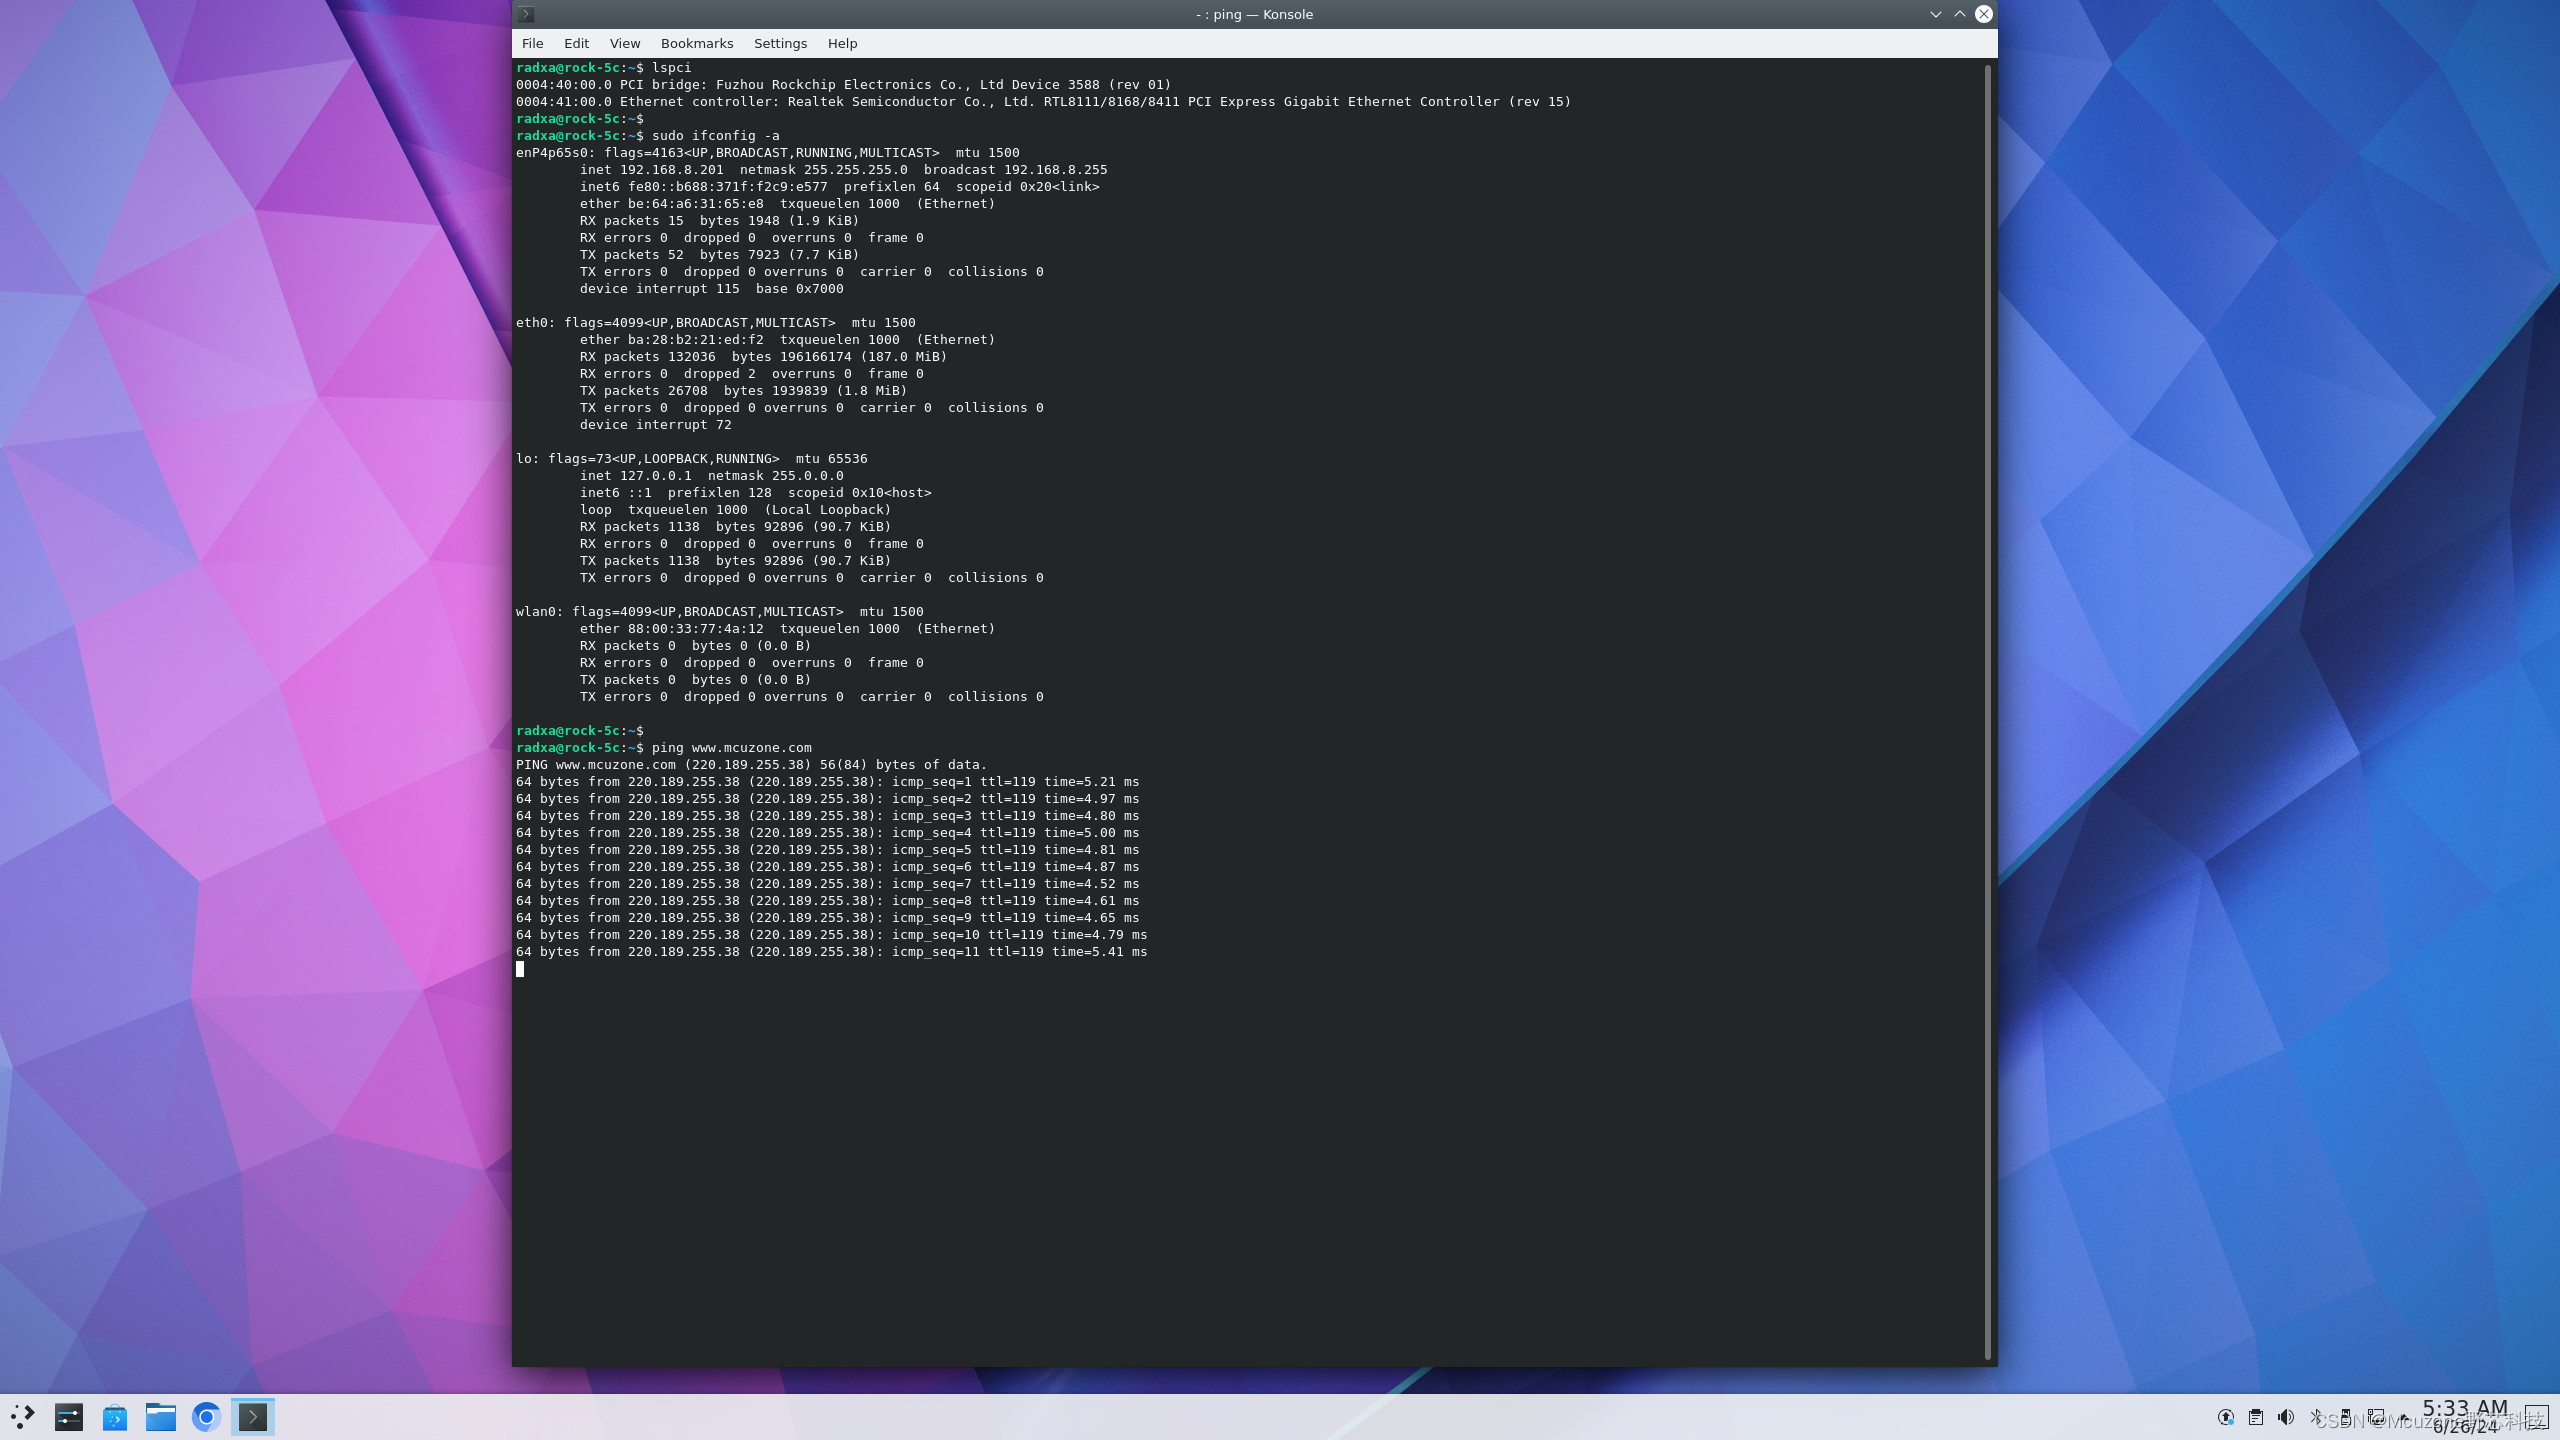Open audio volume tray icon
This screenshot has height=1440, width=2560.
(2285, 1417)
